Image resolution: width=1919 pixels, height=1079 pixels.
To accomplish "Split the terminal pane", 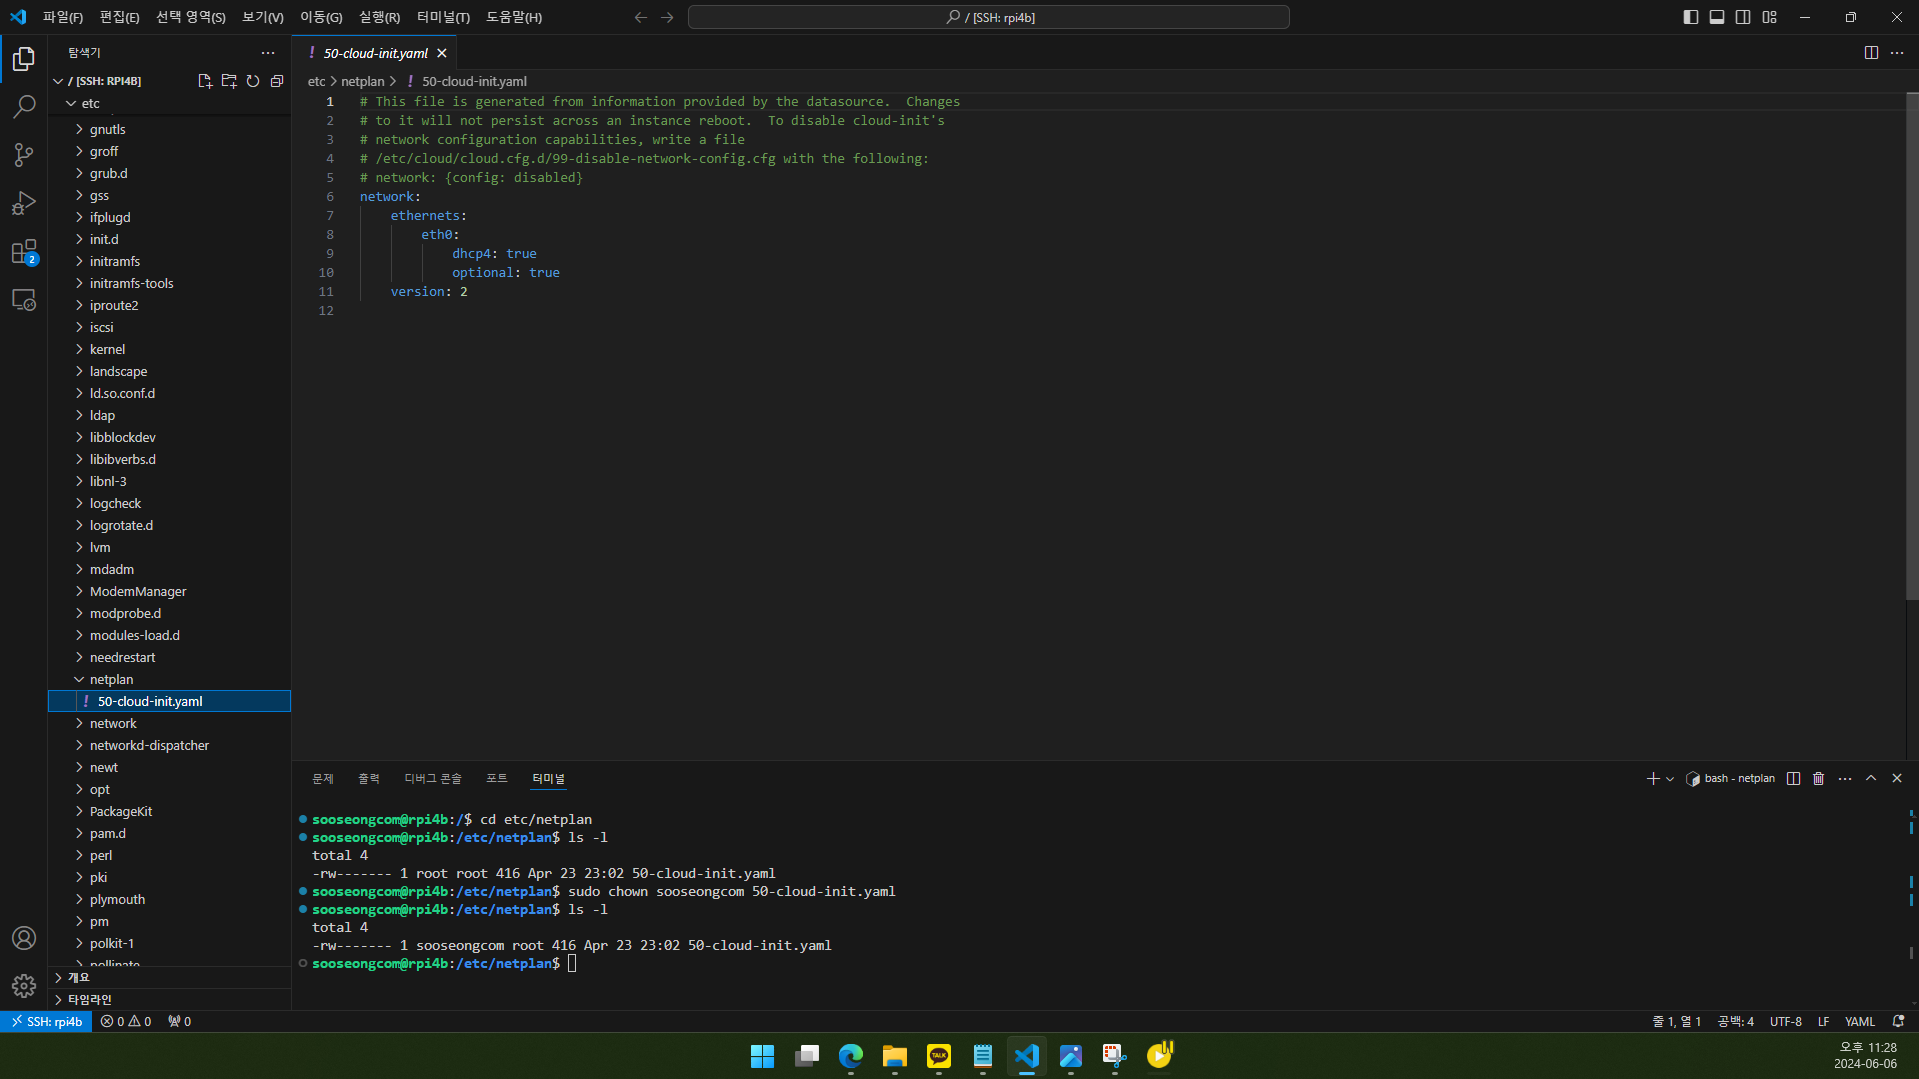I will pos(1794,778).
